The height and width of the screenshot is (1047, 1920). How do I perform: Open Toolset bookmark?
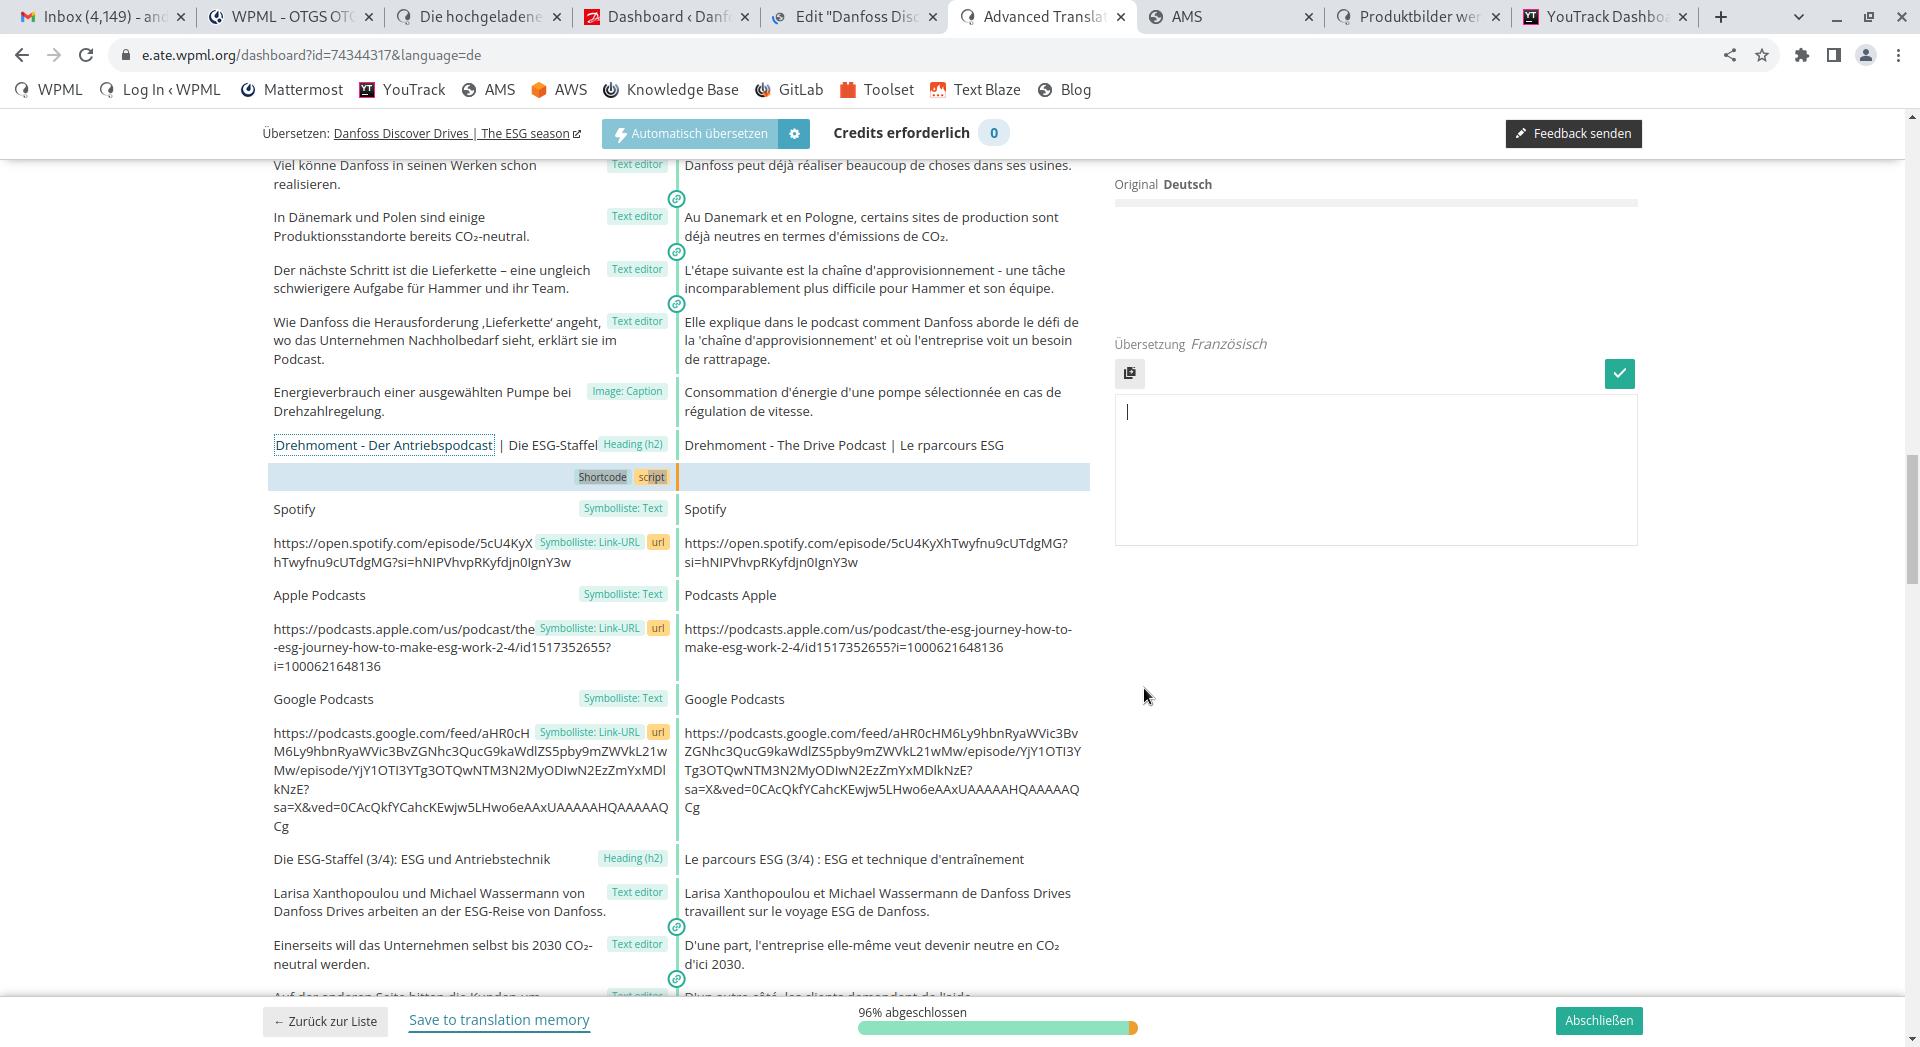(877, 90)
